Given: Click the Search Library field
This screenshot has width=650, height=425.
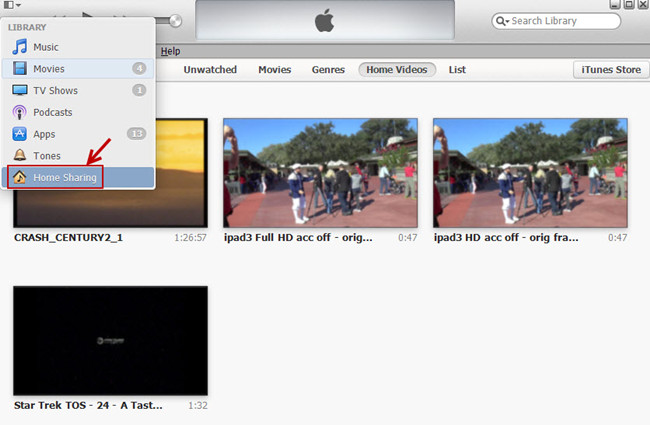Looking at the screenshot, I should click(556, 21).
